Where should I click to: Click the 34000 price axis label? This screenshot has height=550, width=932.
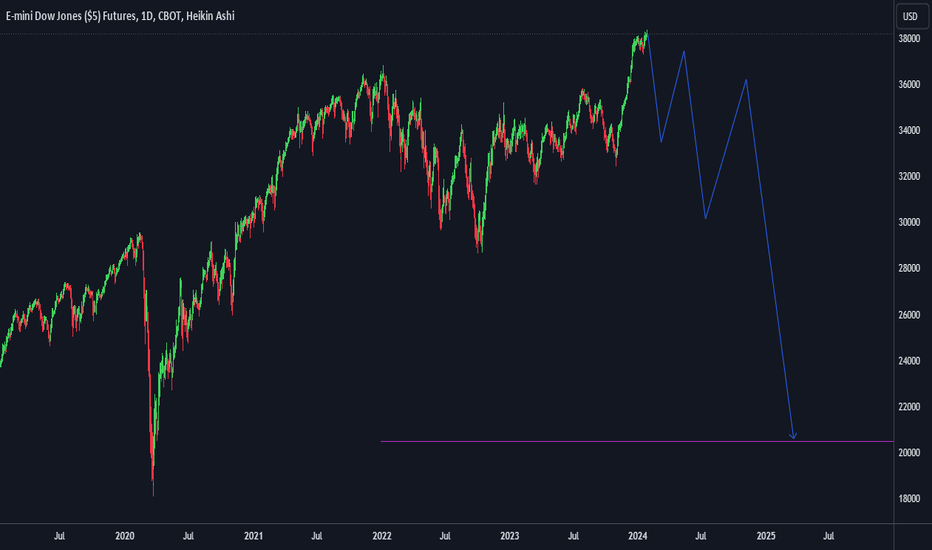coord(909,130)
